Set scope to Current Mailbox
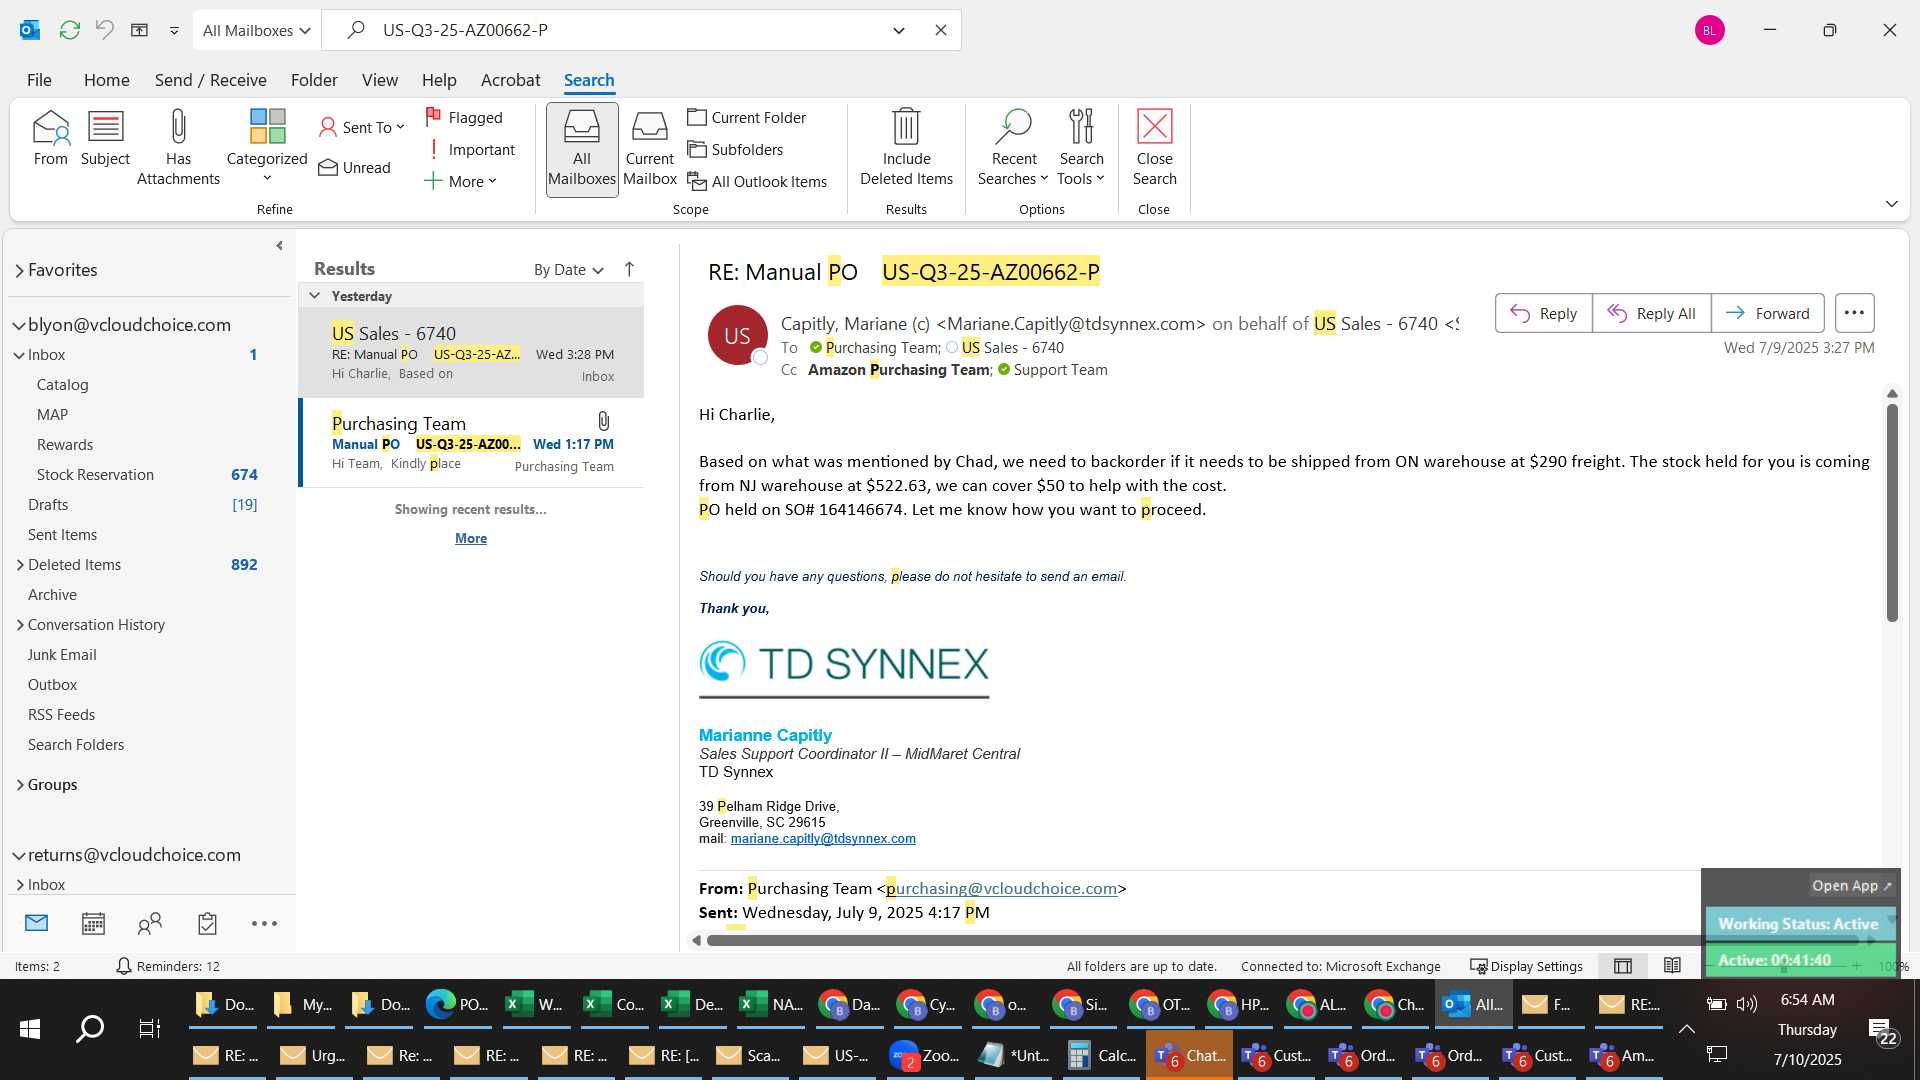The image size is (1920, 1080). click(650, 149)
